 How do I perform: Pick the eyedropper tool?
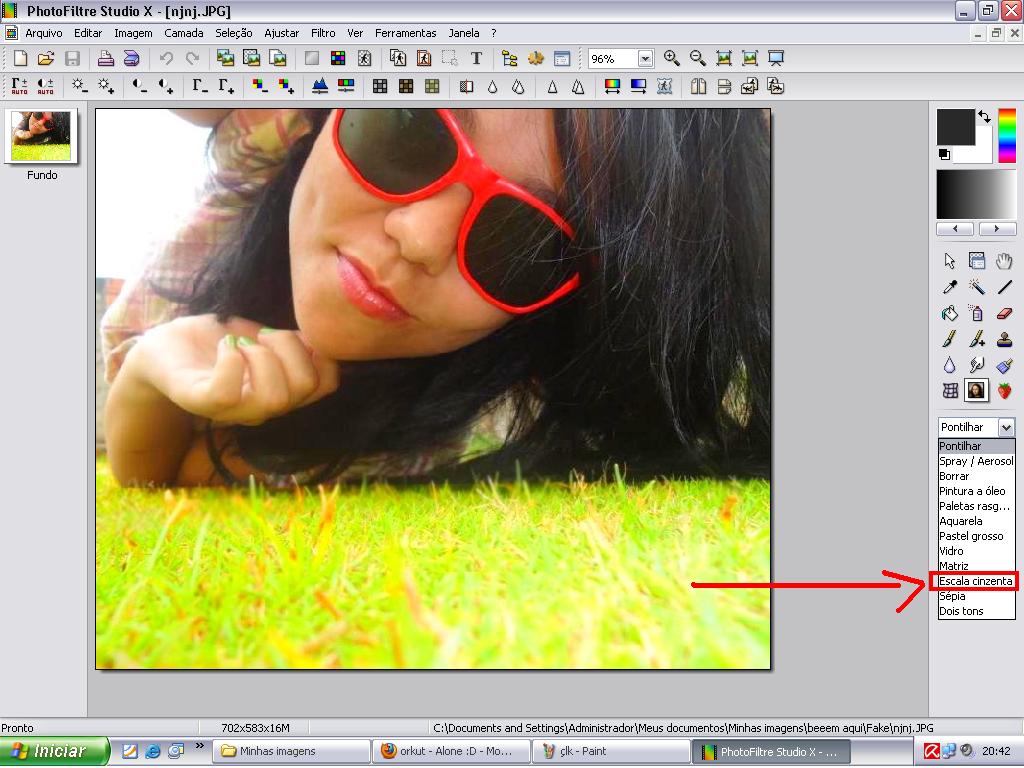pyautogui.click(x=950, y=287)
